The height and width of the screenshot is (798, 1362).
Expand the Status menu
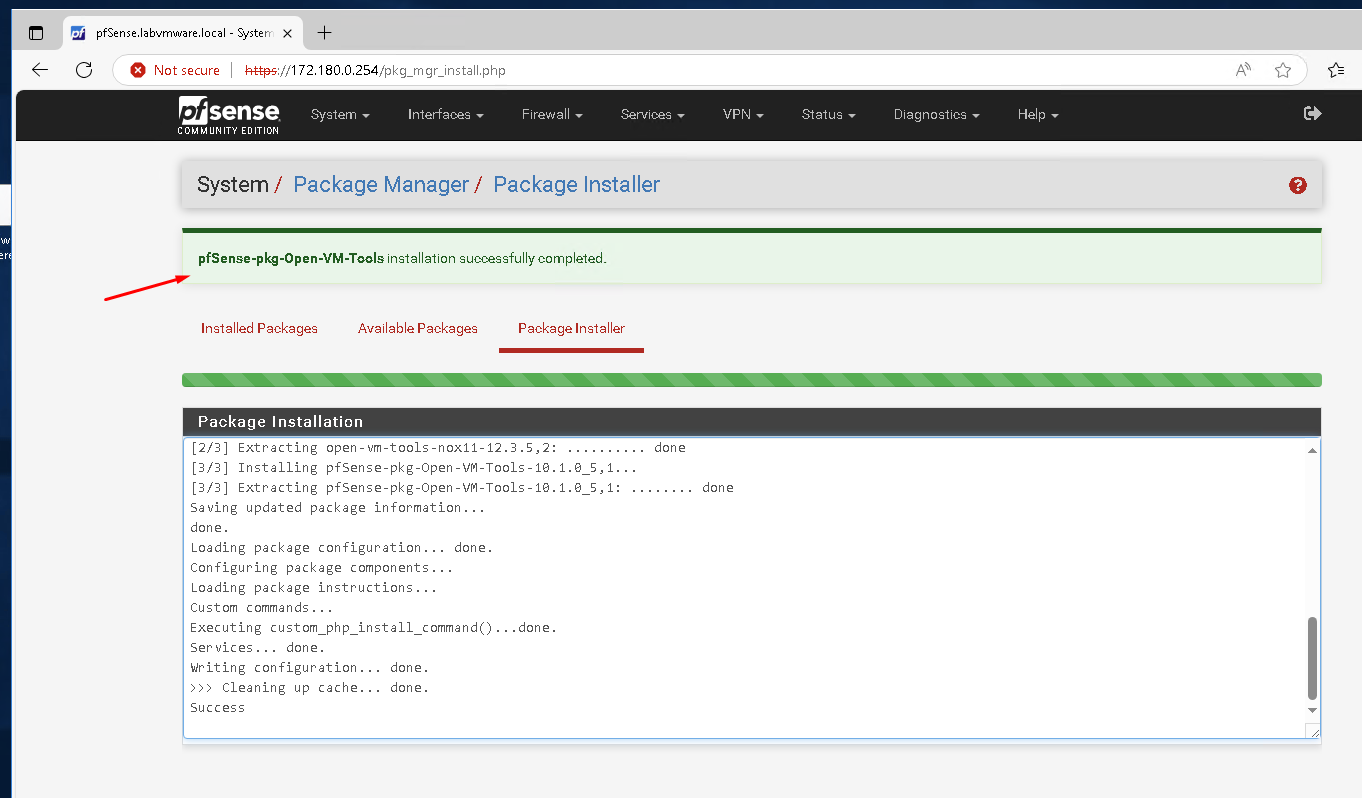(828, 115)
